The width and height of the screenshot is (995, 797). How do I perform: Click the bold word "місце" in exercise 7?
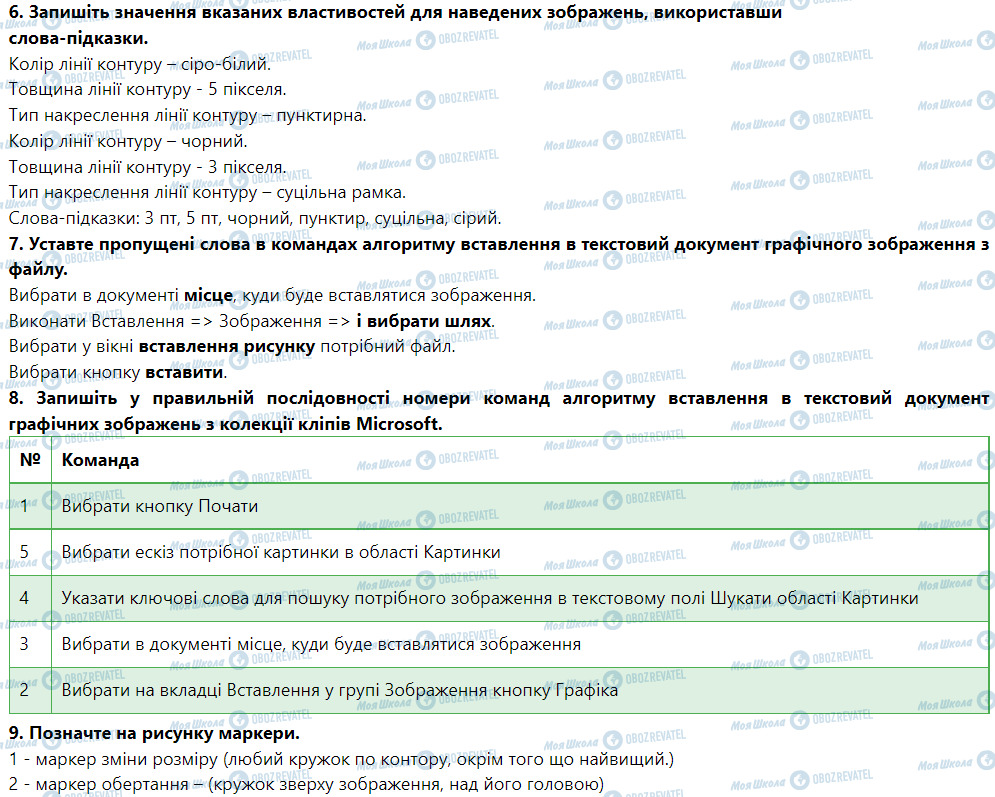coord(208,296)
